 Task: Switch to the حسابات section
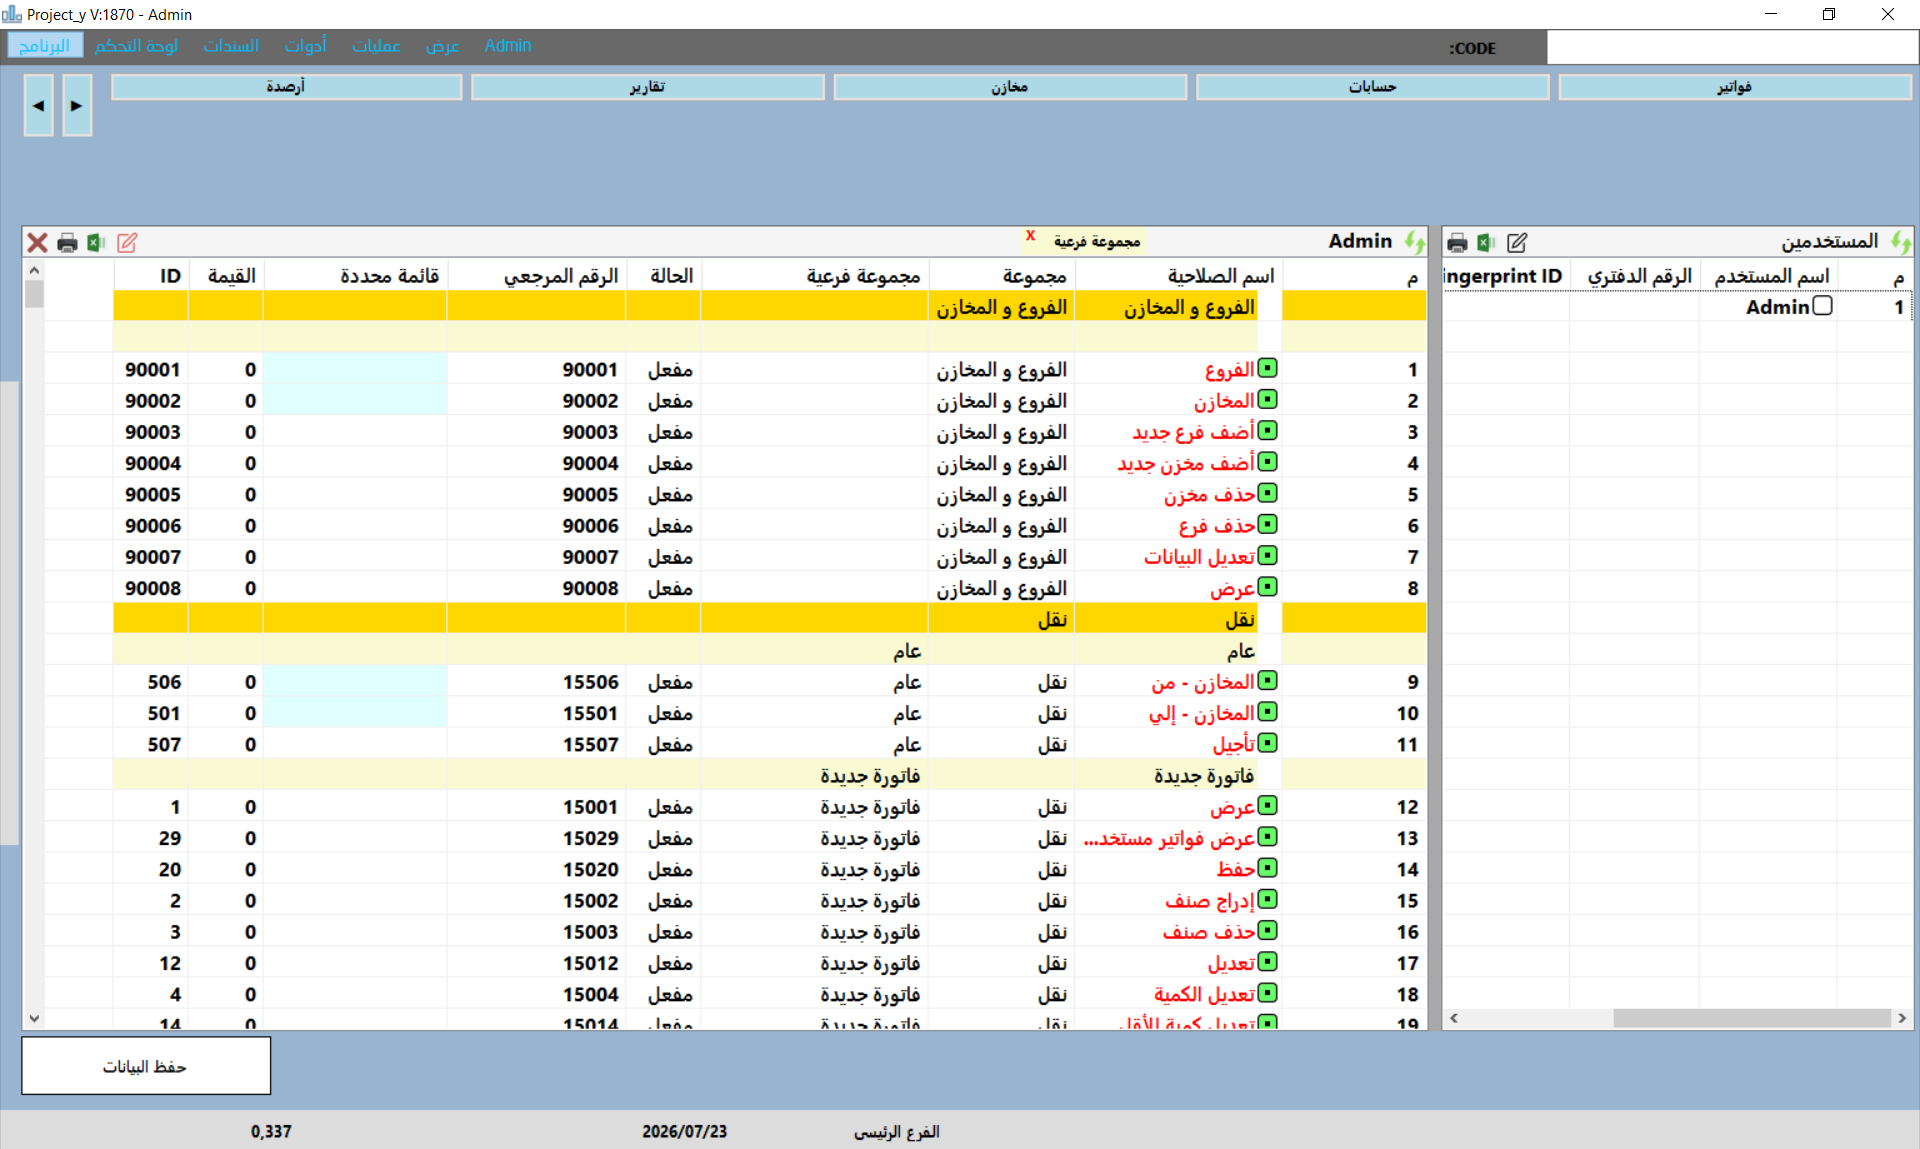(1373, 87)
